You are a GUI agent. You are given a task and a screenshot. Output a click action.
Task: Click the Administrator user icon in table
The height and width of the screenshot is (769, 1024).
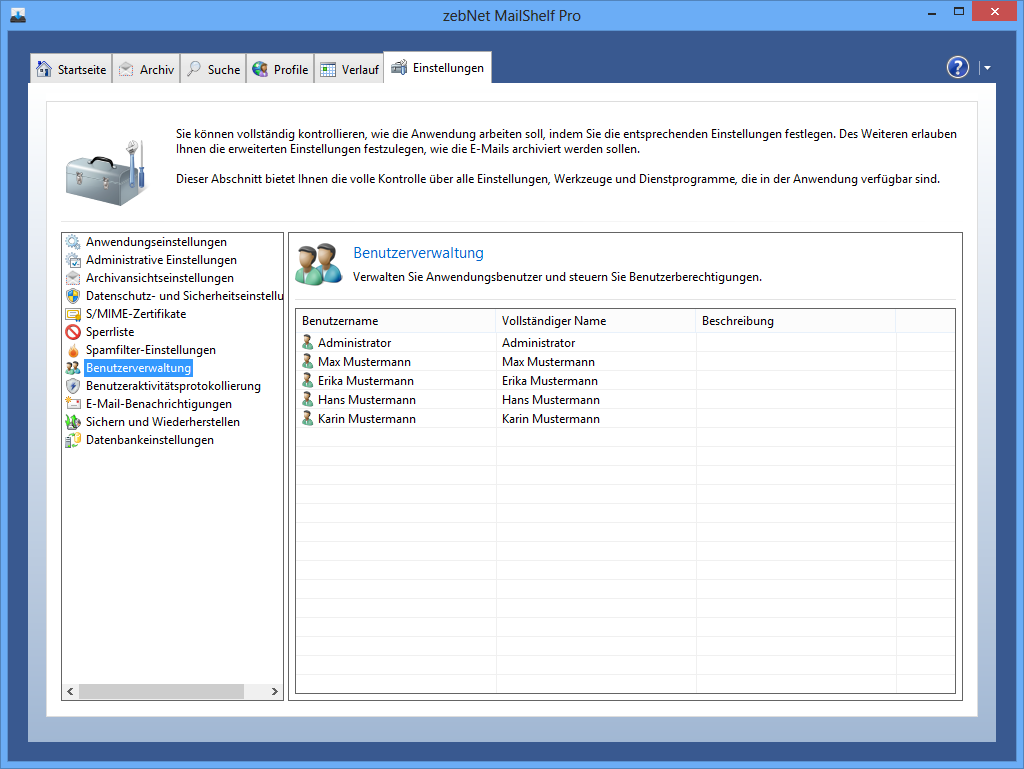click(308, 342)
